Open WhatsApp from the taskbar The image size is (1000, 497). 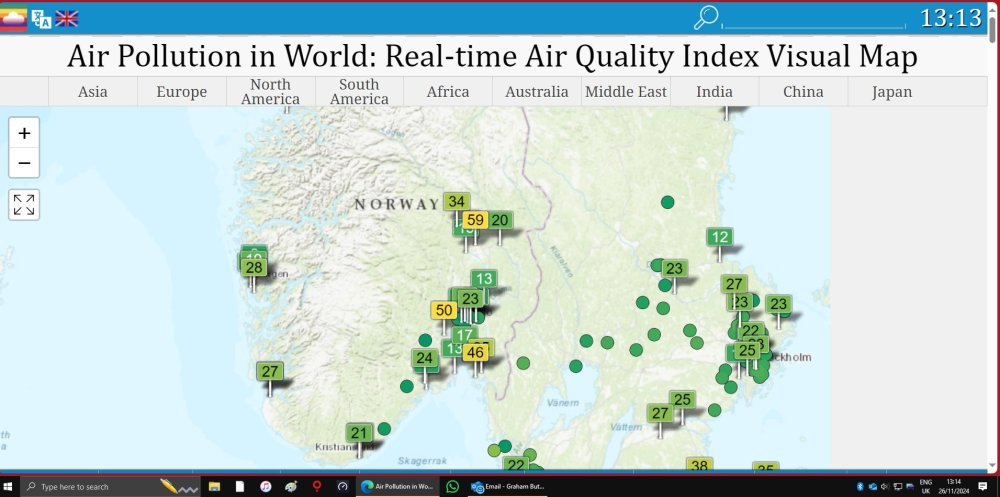click(452, 486)
